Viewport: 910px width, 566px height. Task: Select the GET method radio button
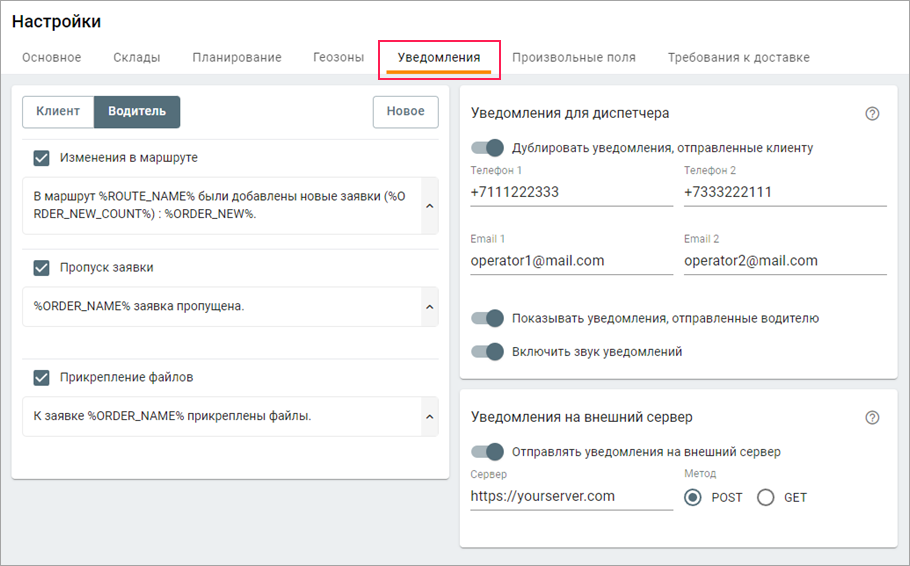765,497
